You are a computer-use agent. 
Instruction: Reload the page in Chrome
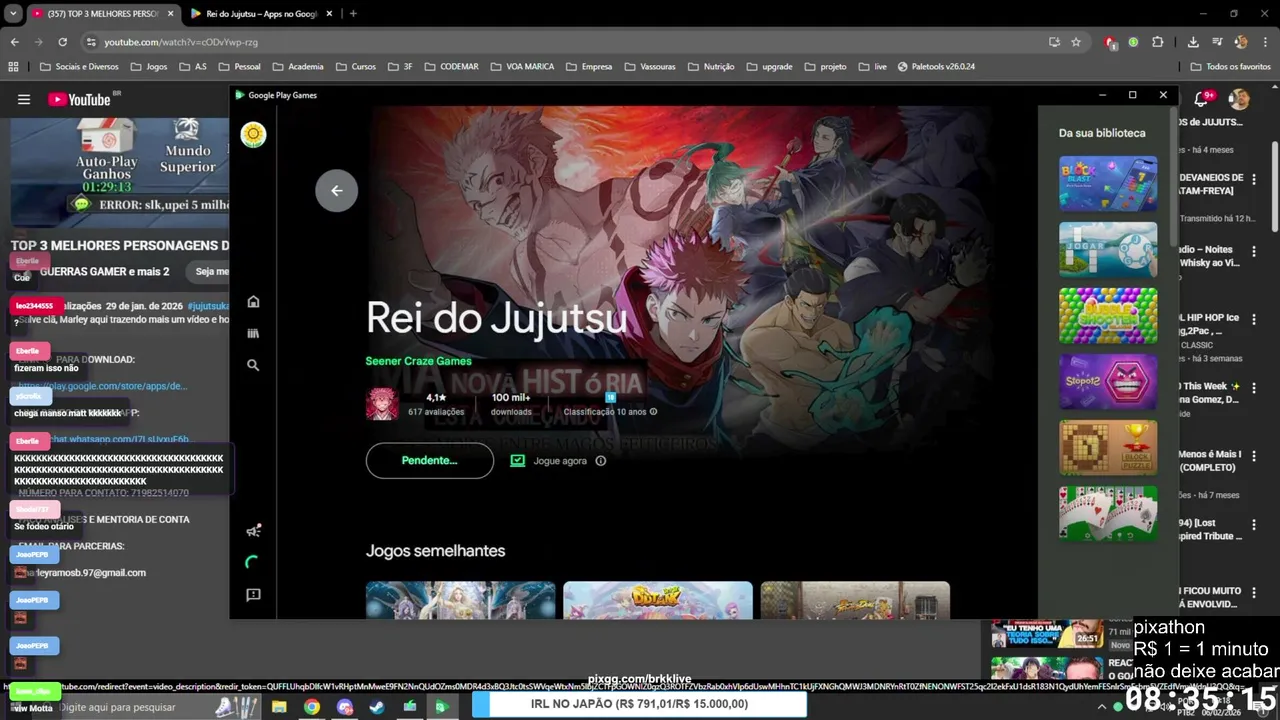click(x=62, y=42)
